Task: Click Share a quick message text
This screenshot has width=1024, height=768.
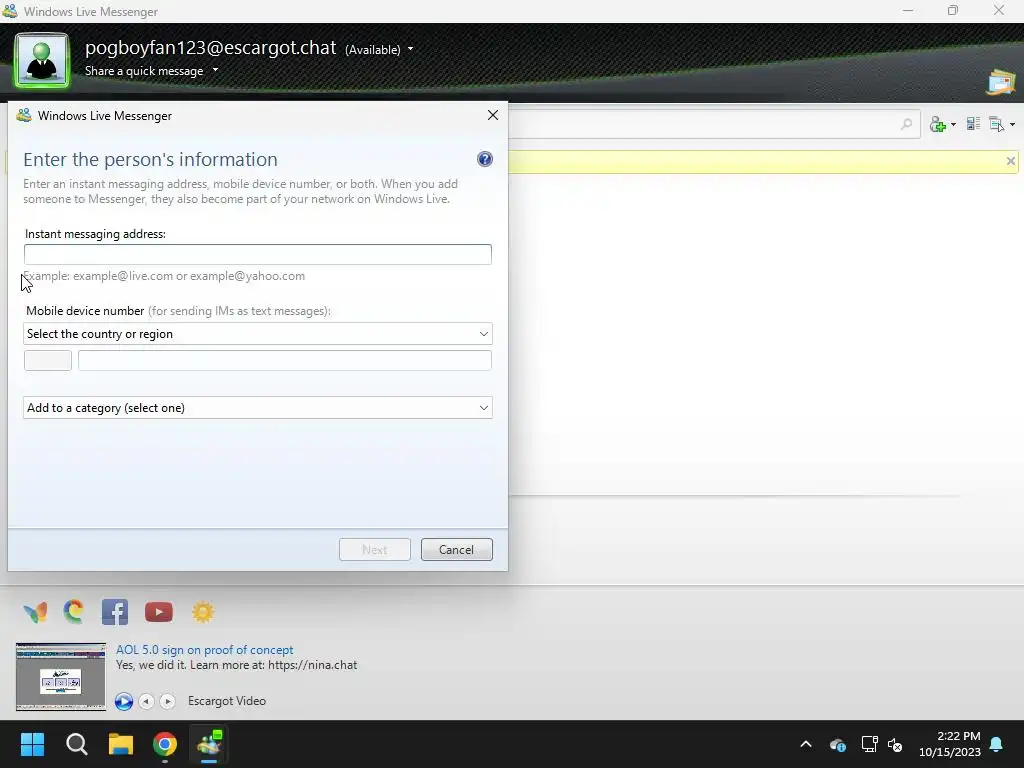Action: (x=144, y=71)
